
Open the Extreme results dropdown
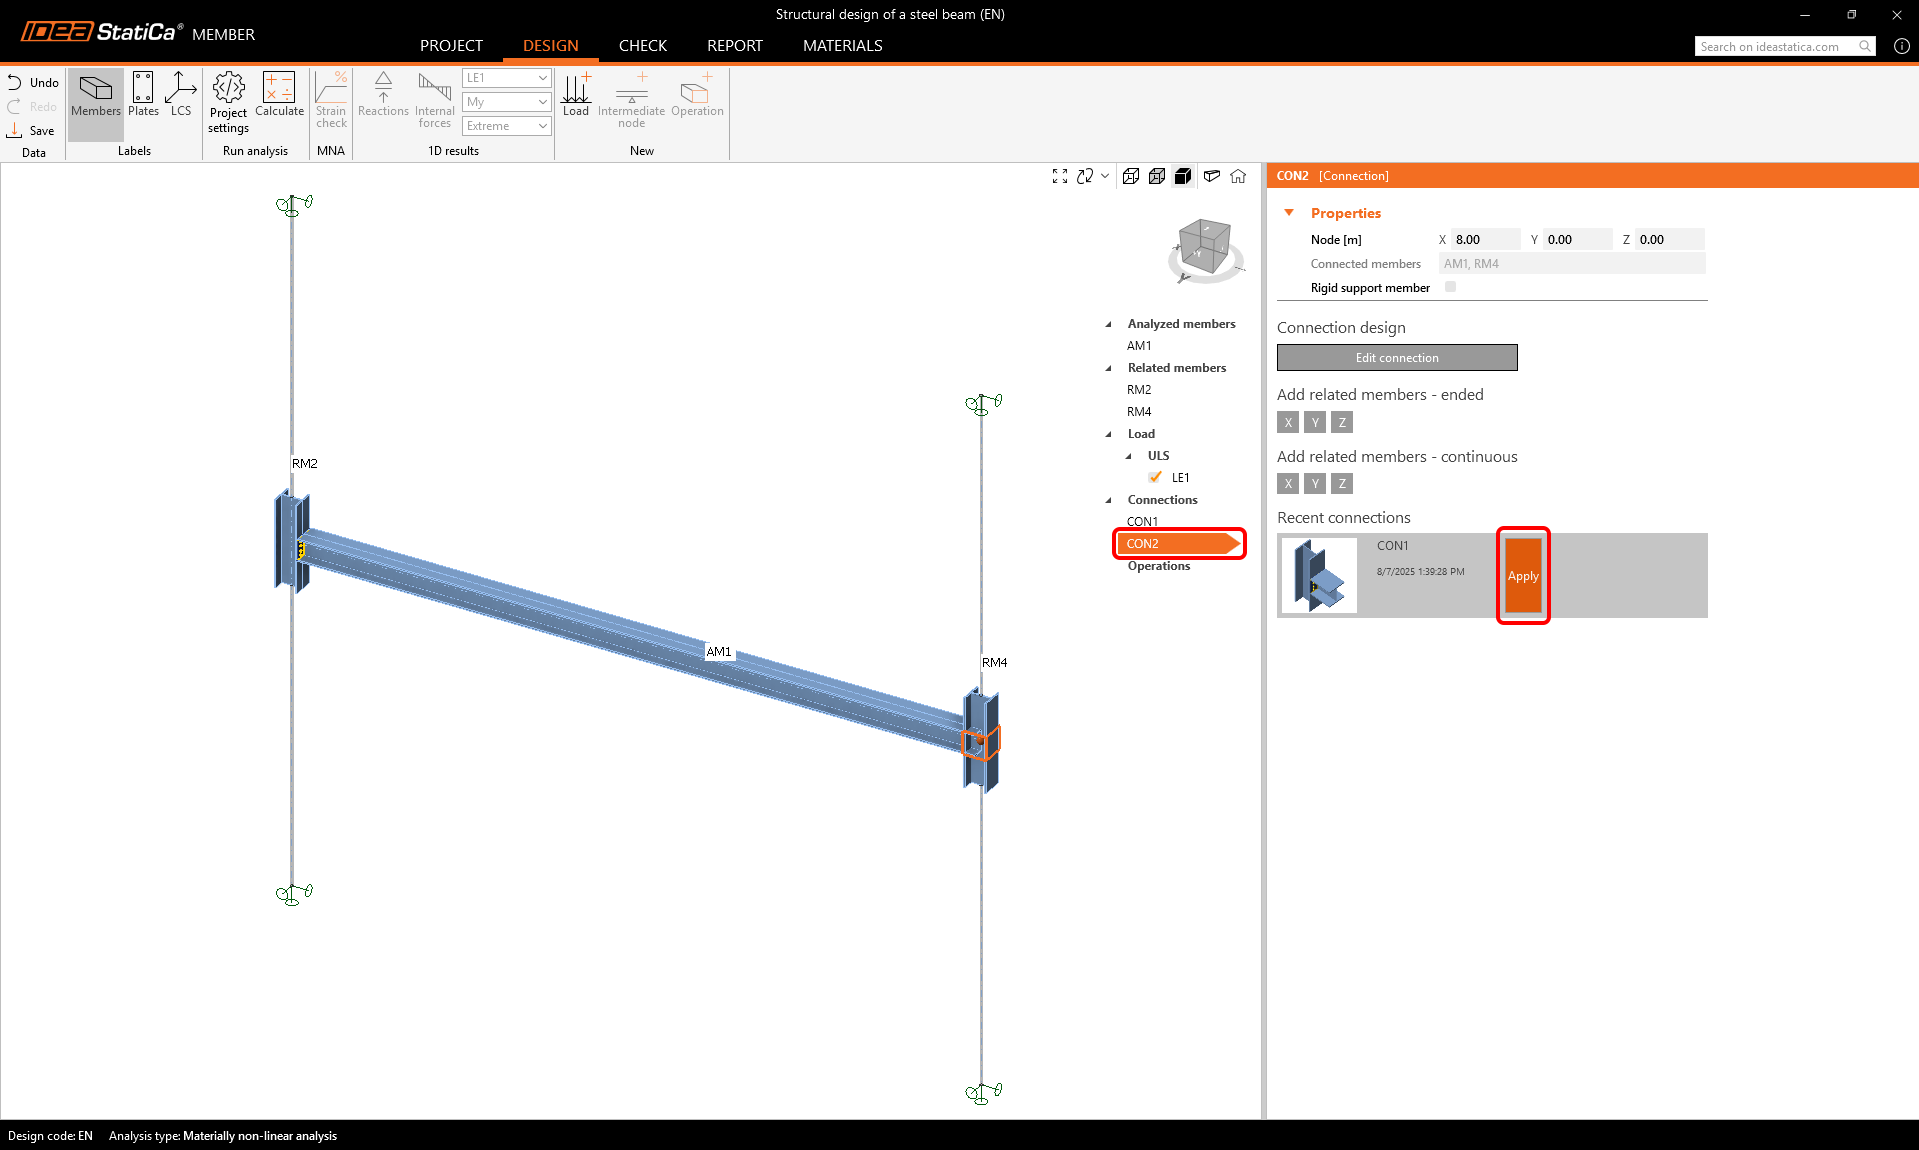(x=506, y=126)
